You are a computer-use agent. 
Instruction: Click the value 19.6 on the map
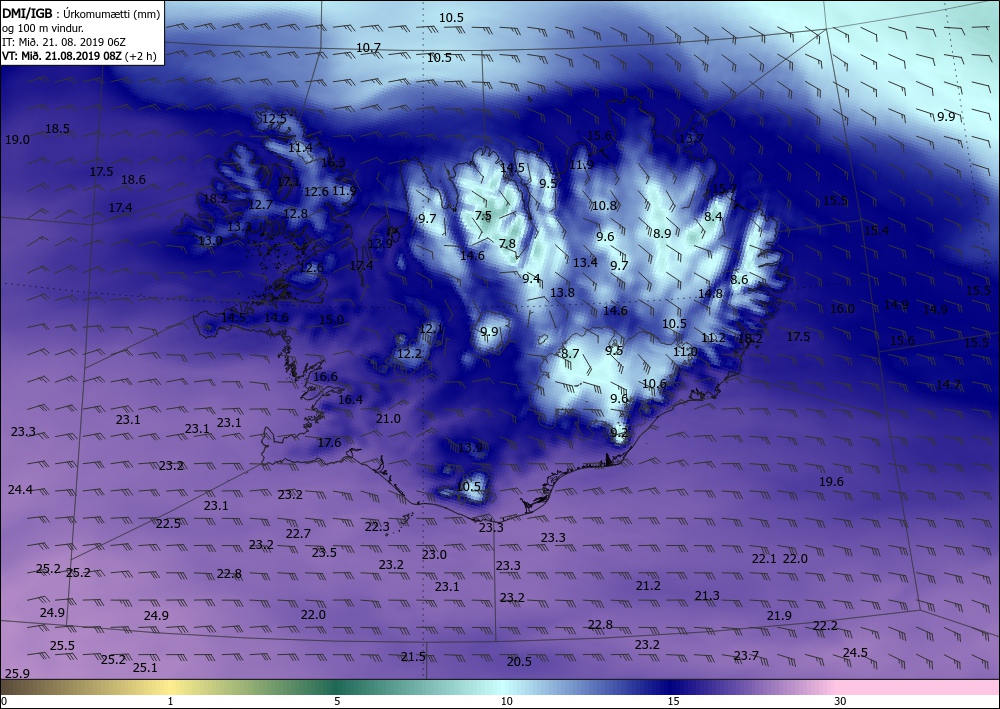831,482
